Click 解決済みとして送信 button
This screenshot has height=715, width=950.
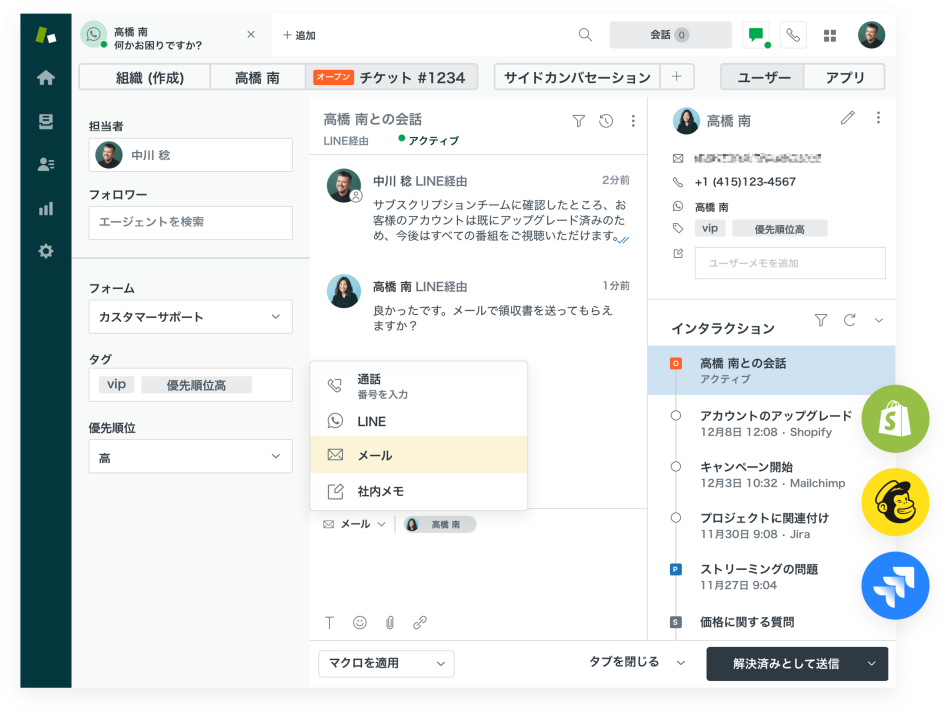tap(785, 664)
